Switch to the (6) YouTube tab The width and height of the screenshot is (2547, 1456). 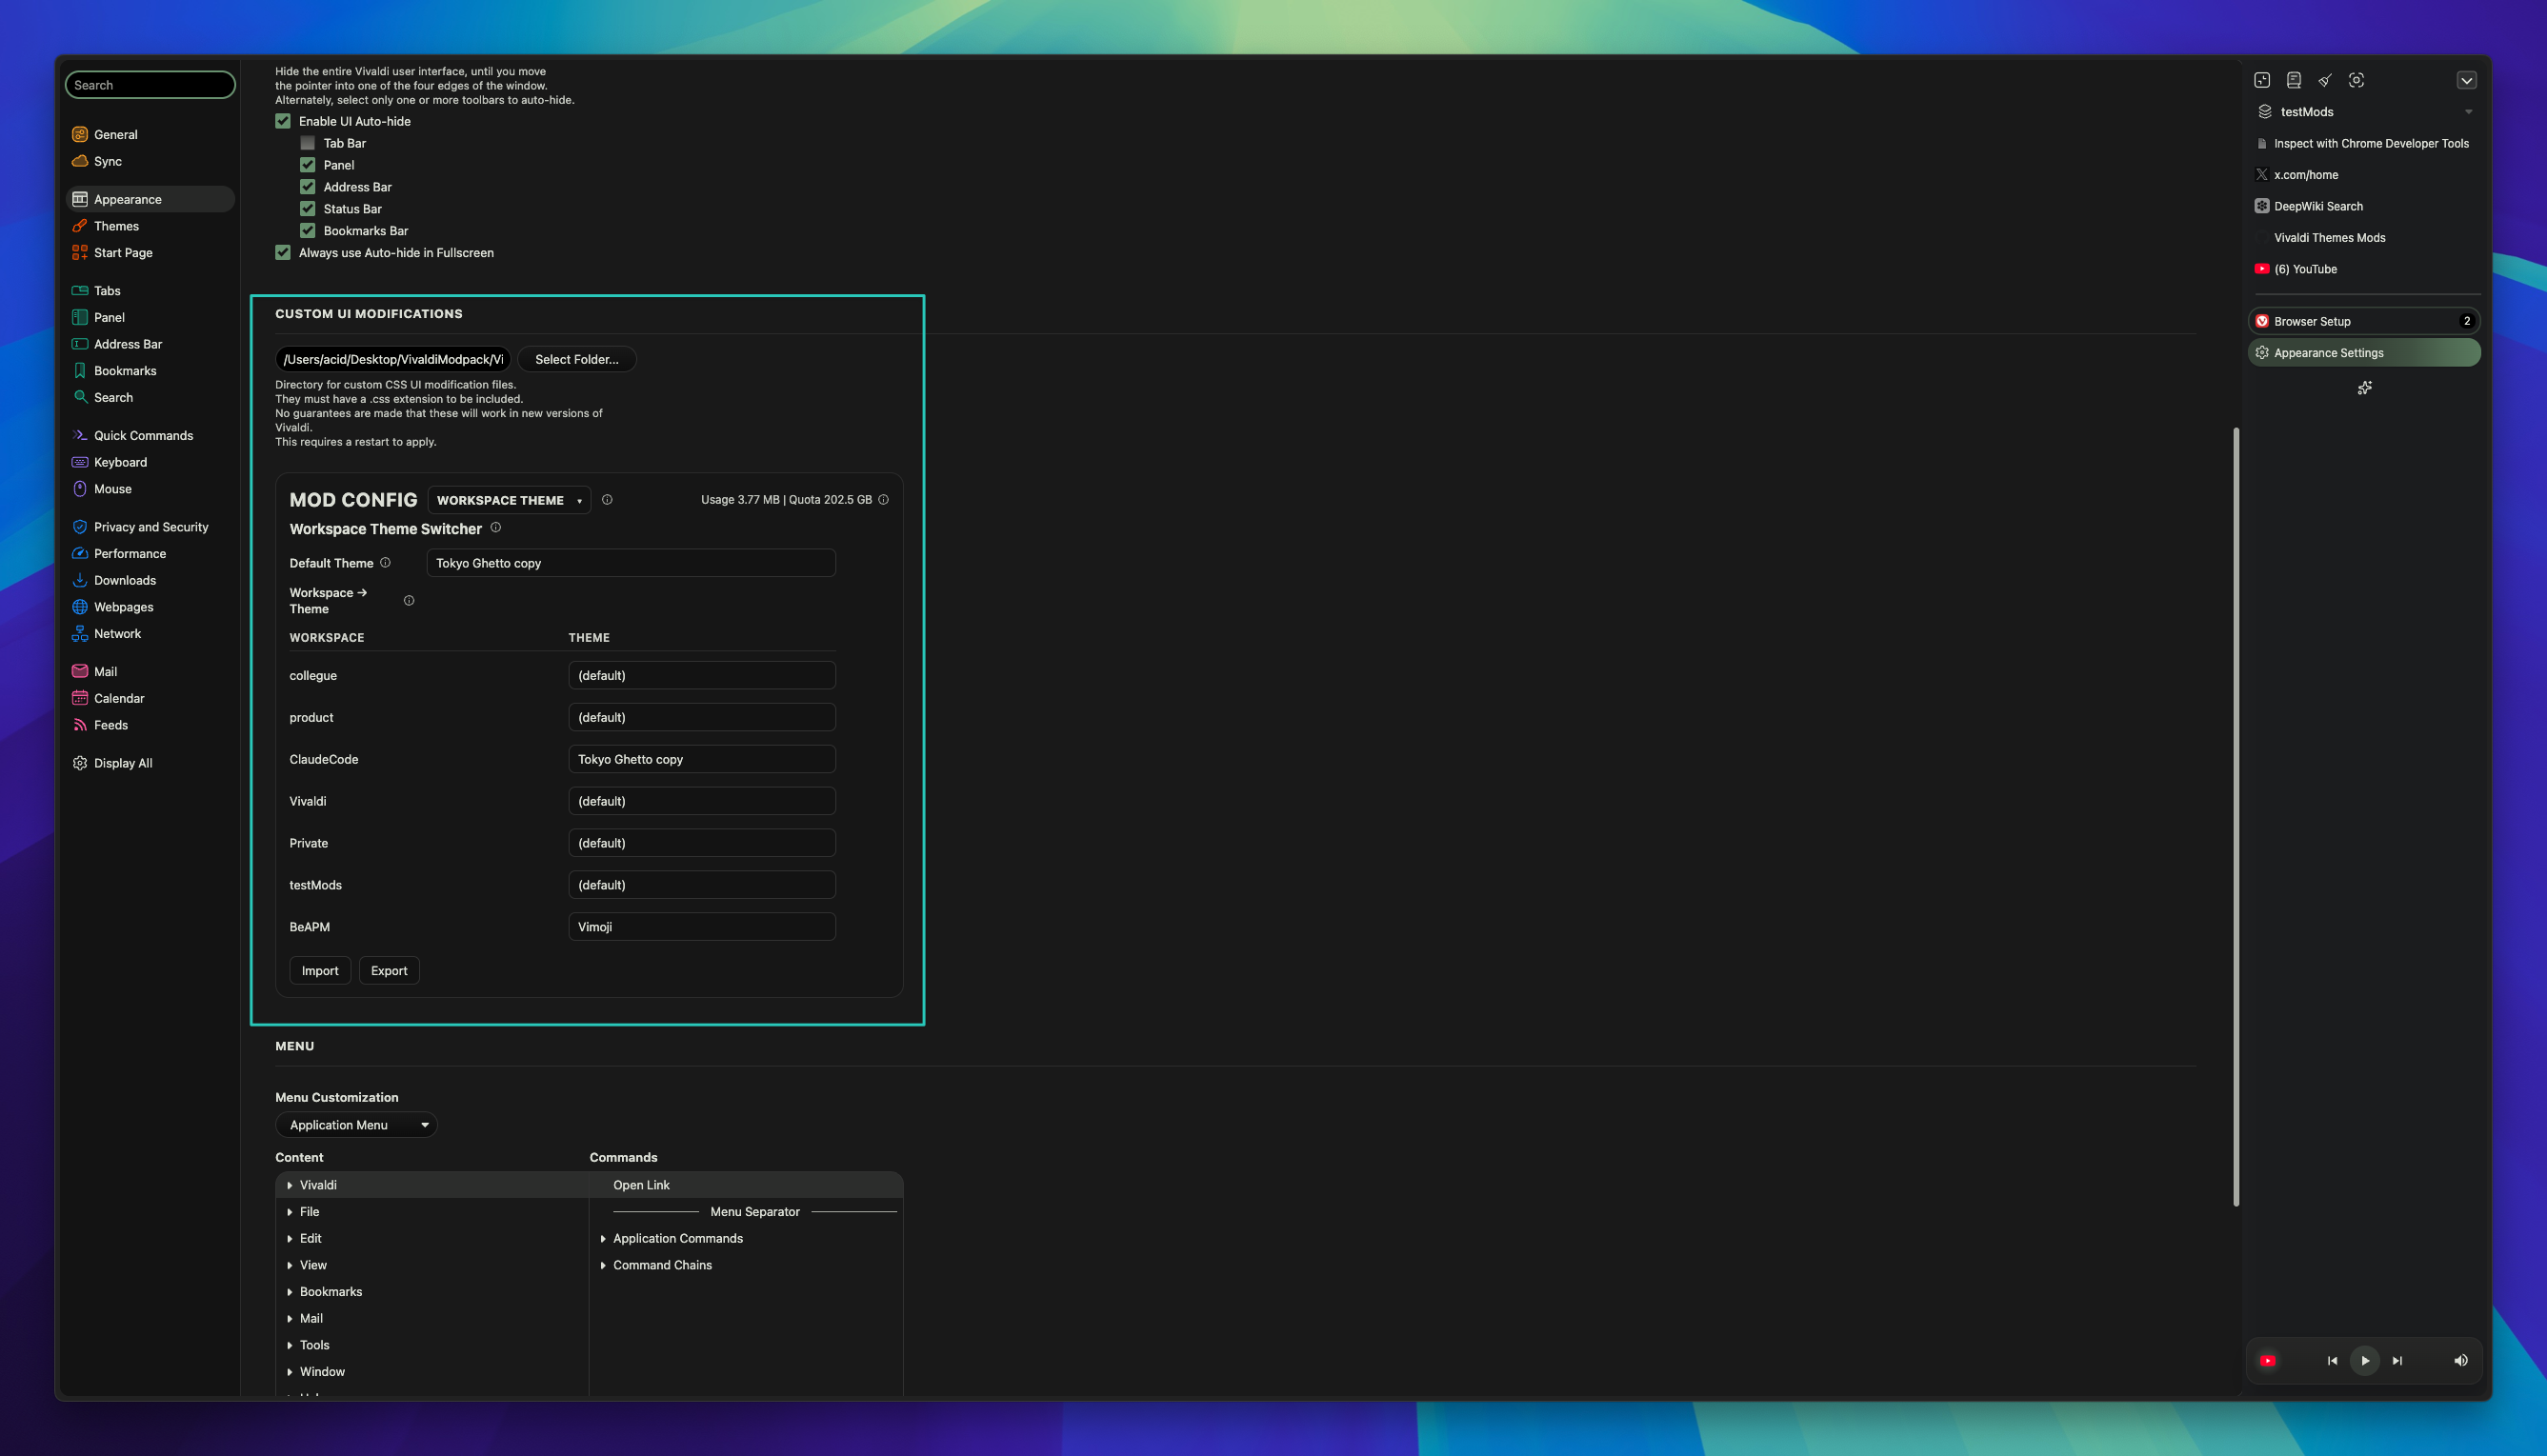click(2364, 269)
